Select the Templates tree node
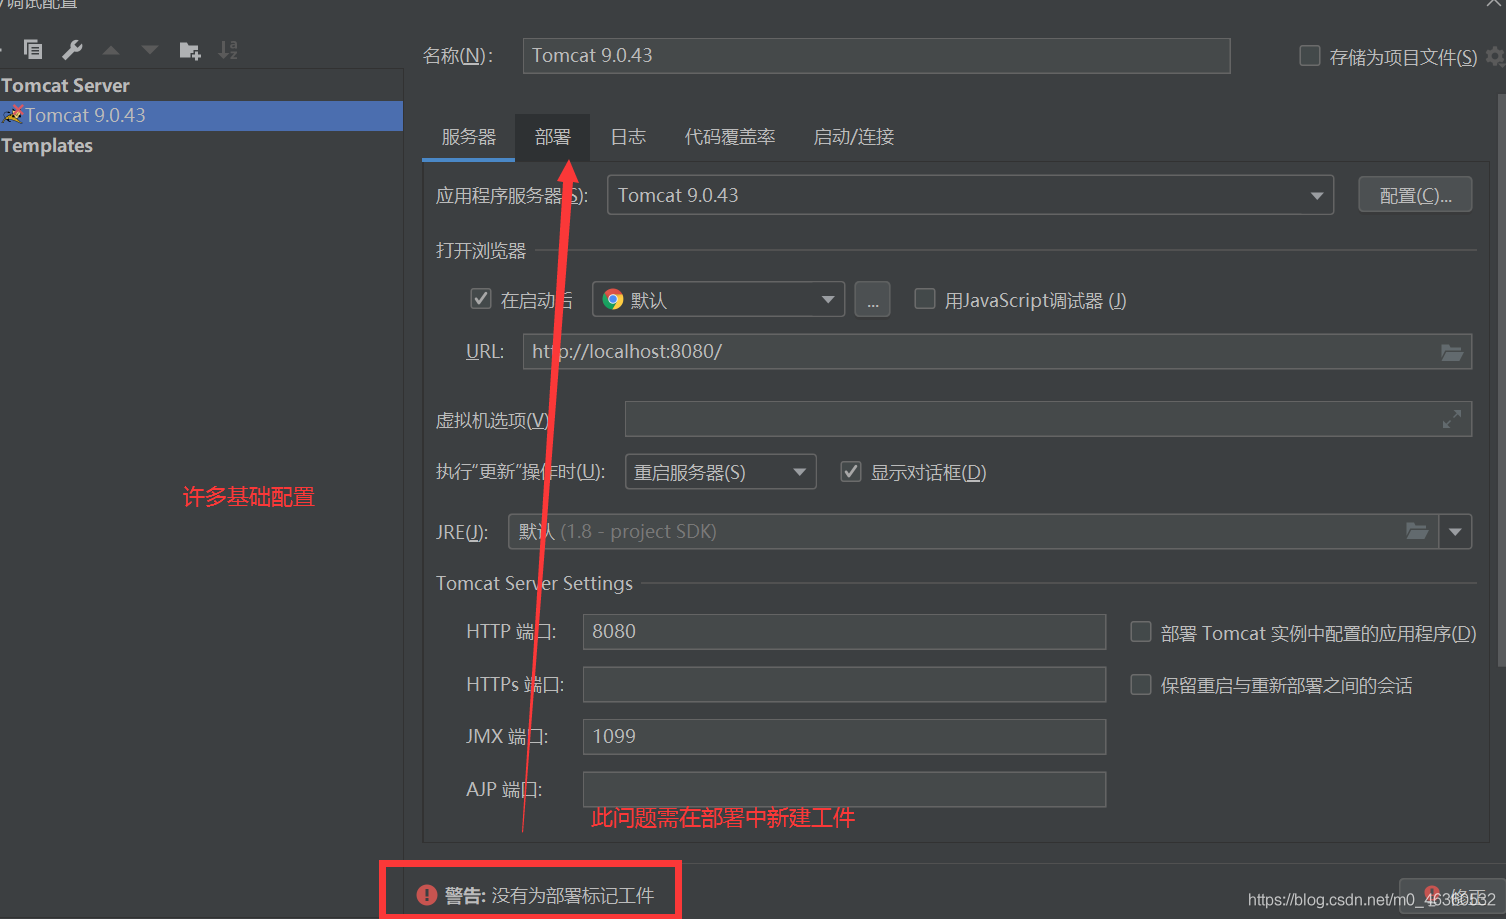The height and width of the screenshot is (919, 1506). click(47, 145)
